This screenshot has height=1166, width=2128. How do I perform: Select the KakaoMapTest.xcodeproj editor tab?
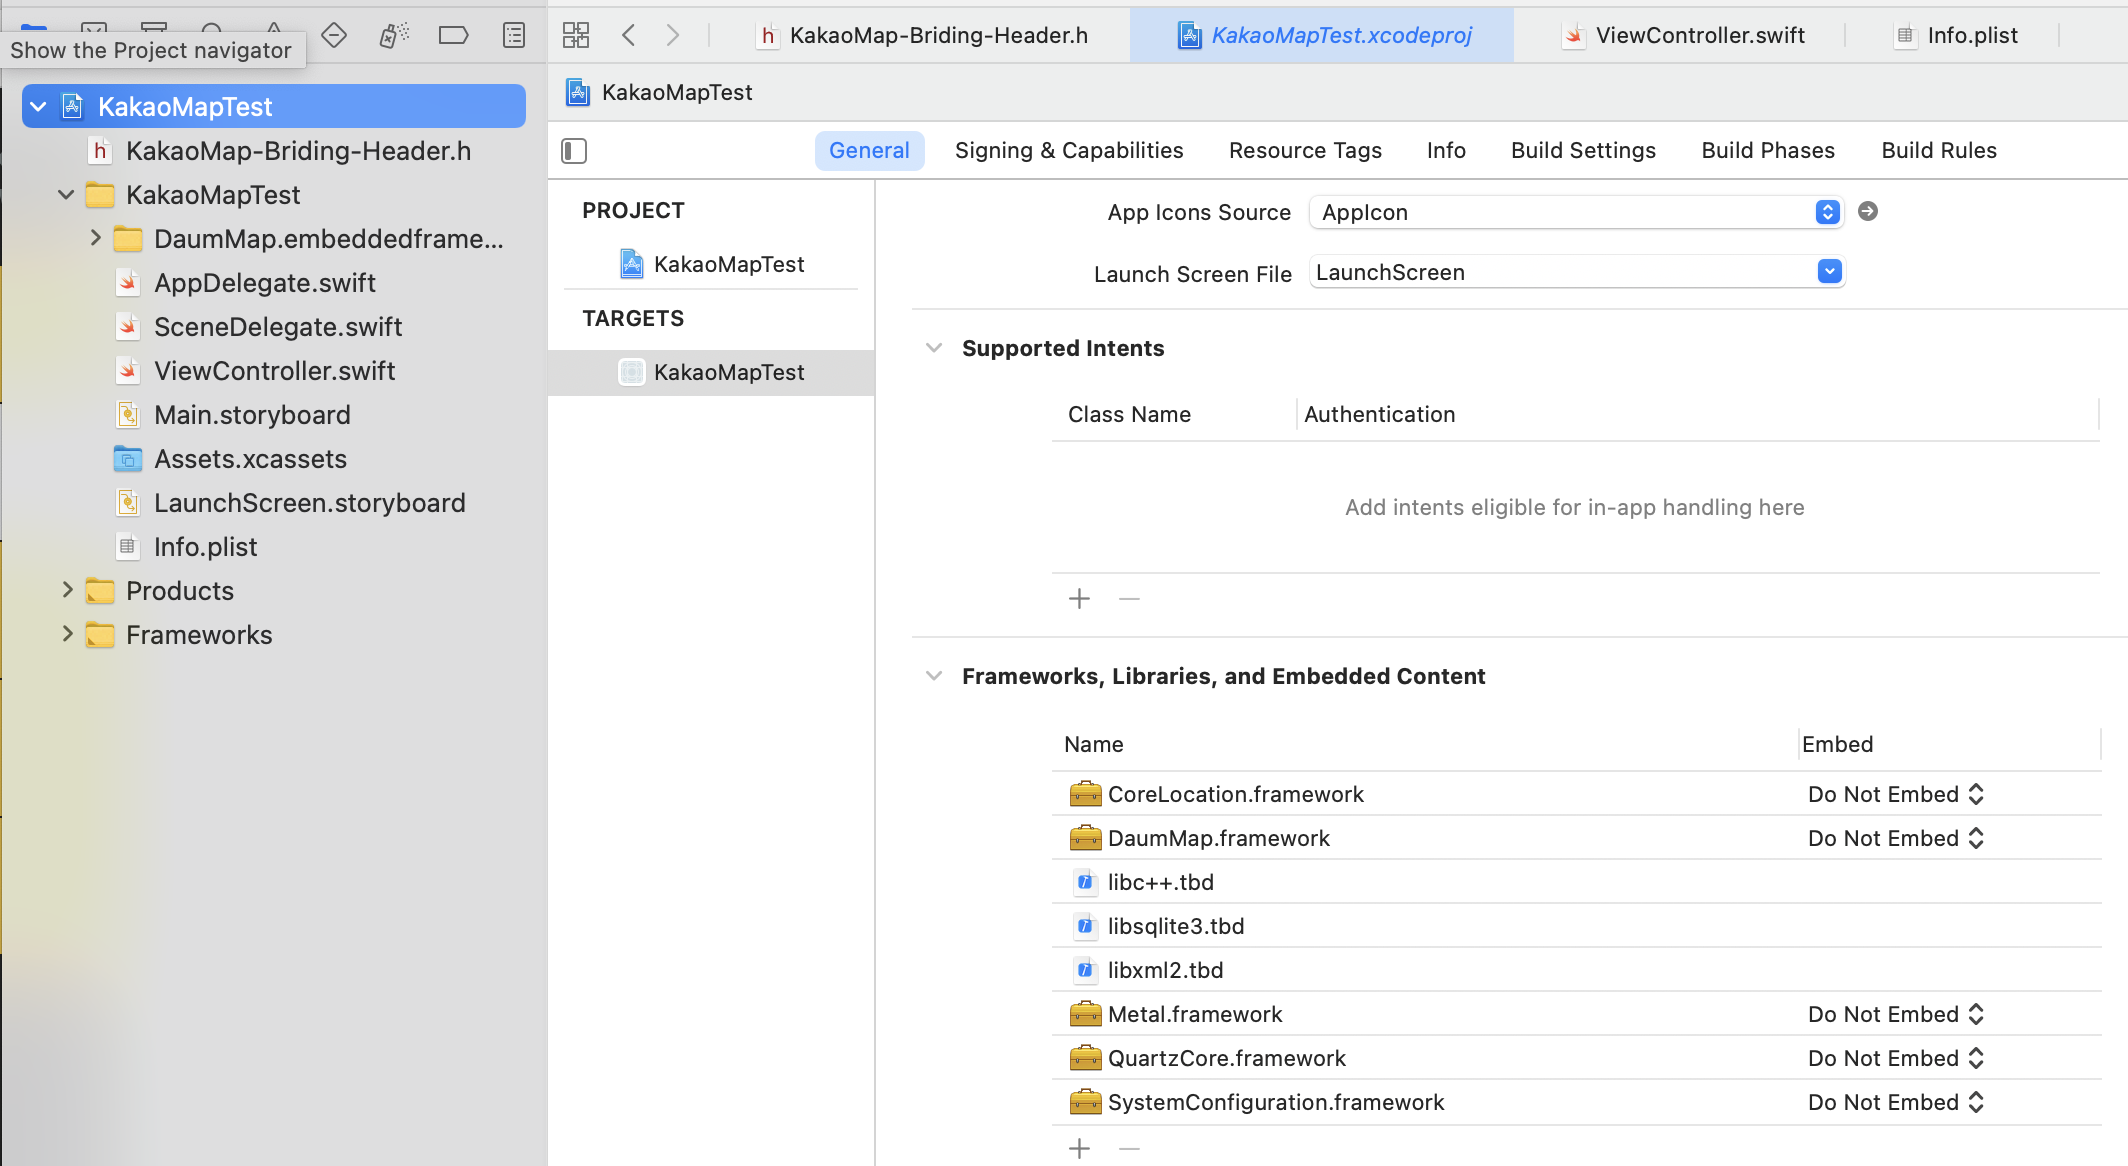[x=1322, y=36]
